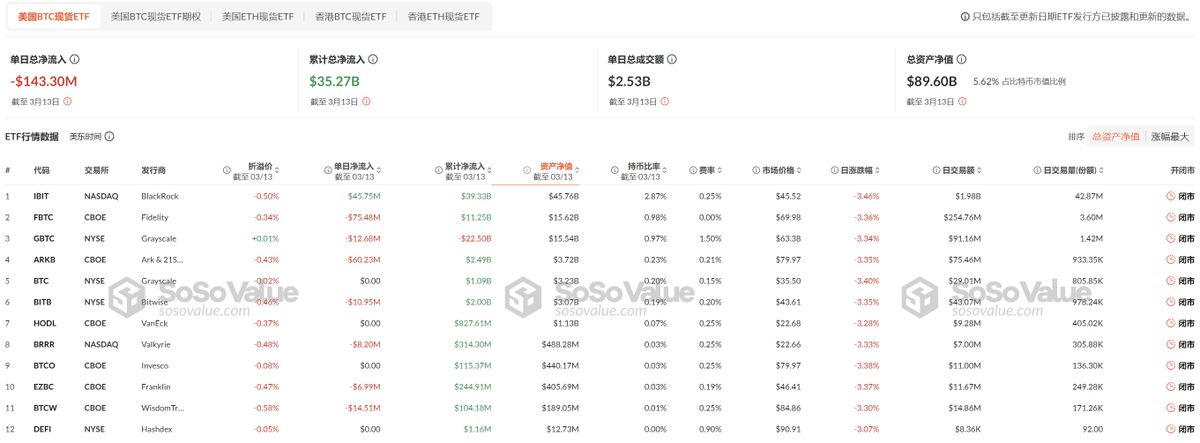Click the -$143.30M daily net inflow figure
Viewport: 1200px width, 443px height.
tap(44, 81)
